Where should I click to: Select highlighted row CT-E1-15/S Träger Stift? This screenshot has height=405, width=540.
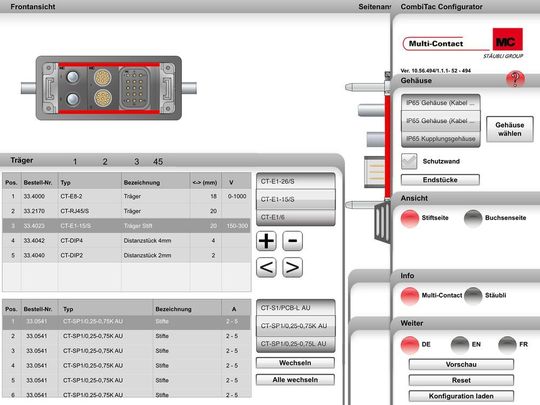tap(127, 226)
